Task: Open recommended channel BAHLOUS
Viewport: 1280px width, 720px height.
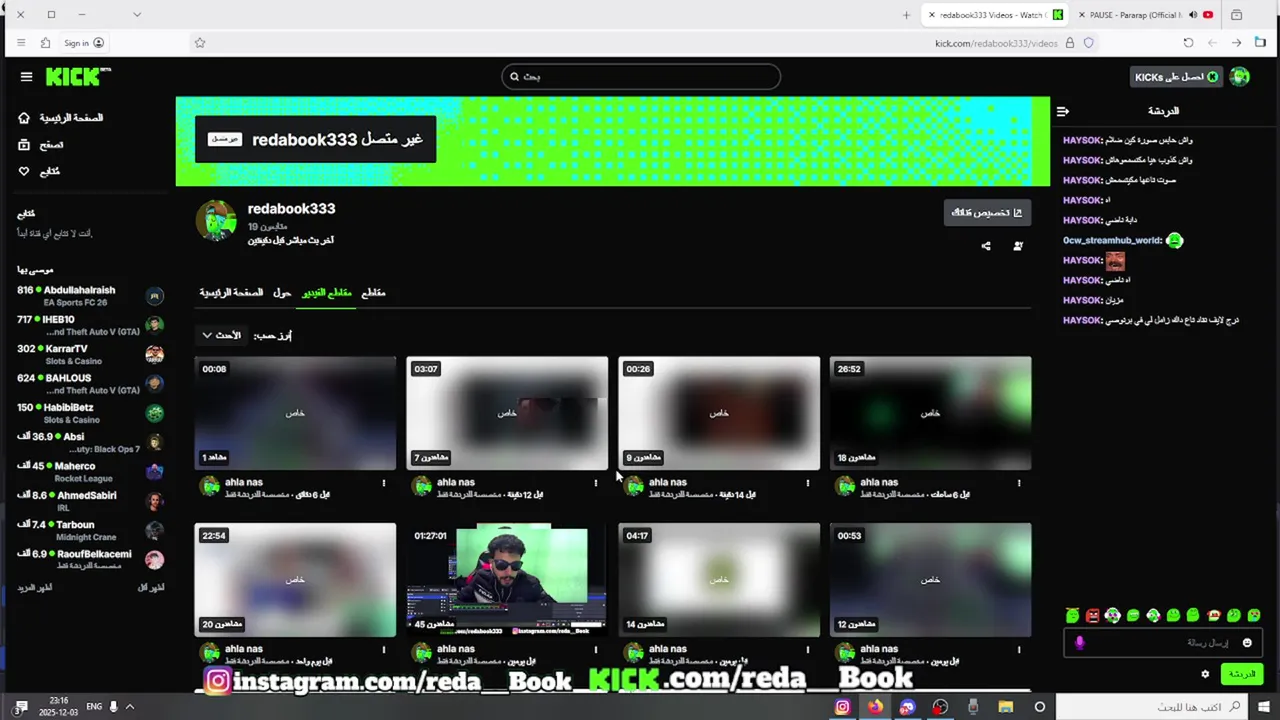Action: pos(90,384)
